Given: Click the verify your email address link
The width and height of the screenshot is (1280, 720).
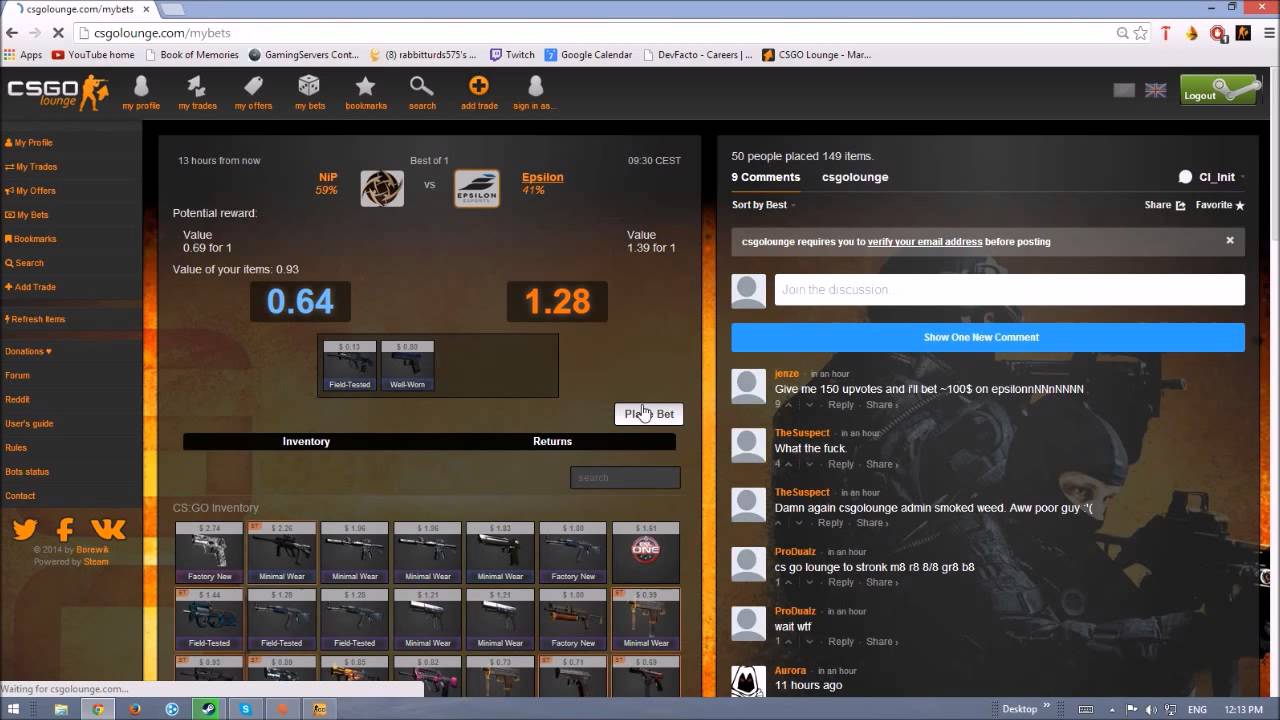Looking at the screenshot, I should [925, 241].
